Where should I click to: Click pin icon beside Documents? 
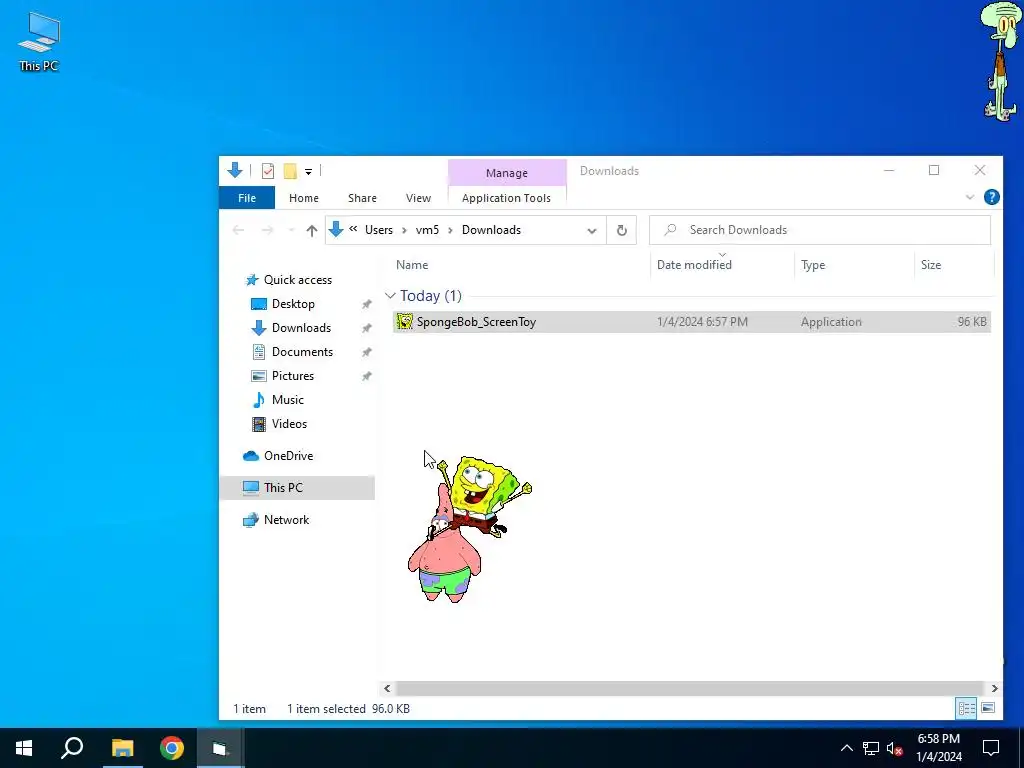pyautogui.click(x=367, y=353)
